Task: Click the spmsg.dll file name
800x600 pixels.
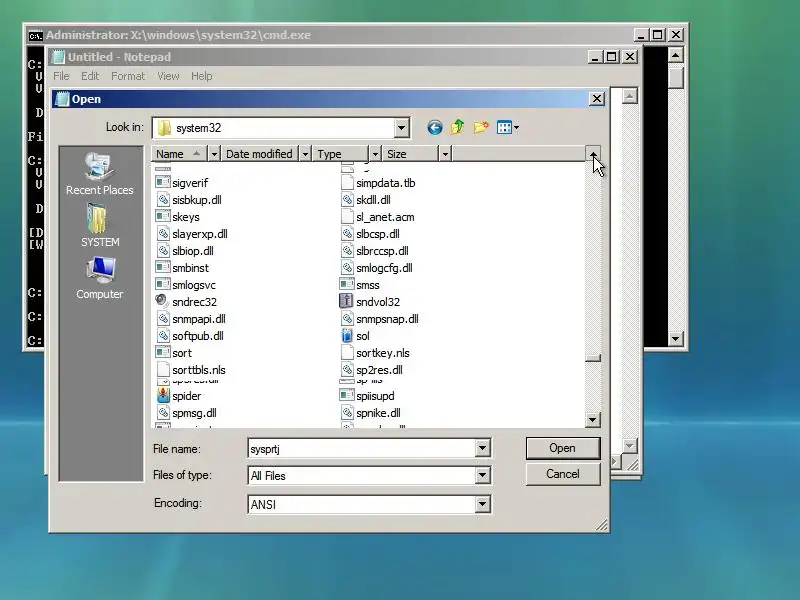Action: 194,413
